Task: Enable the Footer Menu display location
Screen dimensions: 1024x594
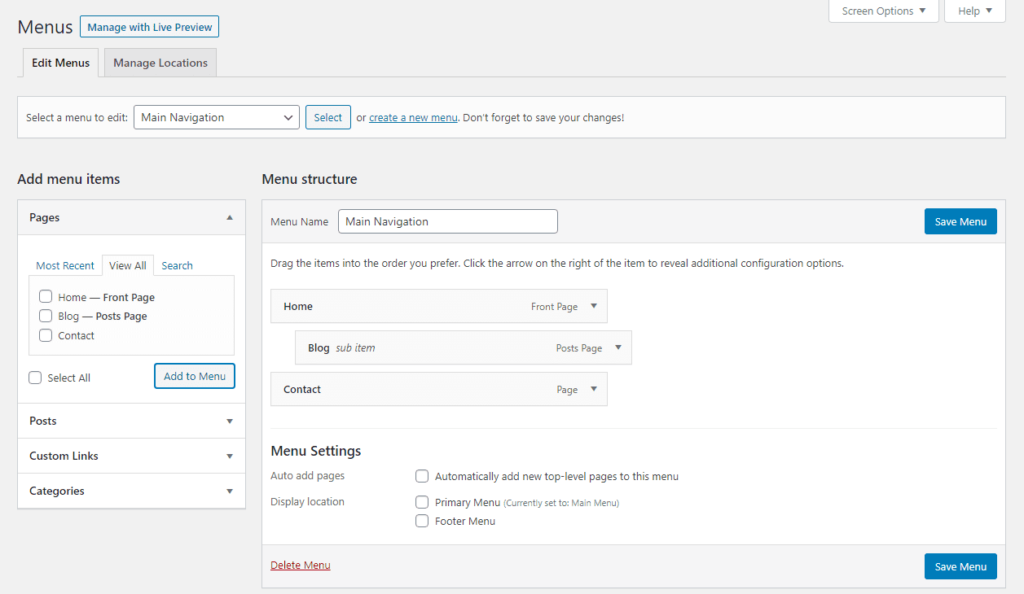Action: (422, 521)
